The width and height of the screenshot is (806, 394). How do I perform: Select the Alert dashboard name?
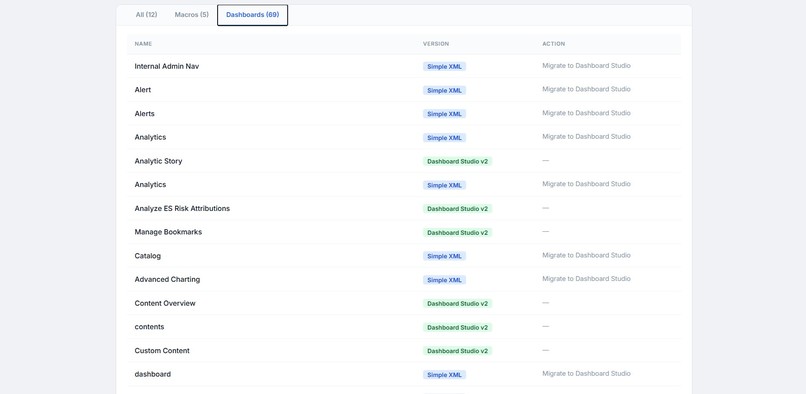[x=143, y=90]
